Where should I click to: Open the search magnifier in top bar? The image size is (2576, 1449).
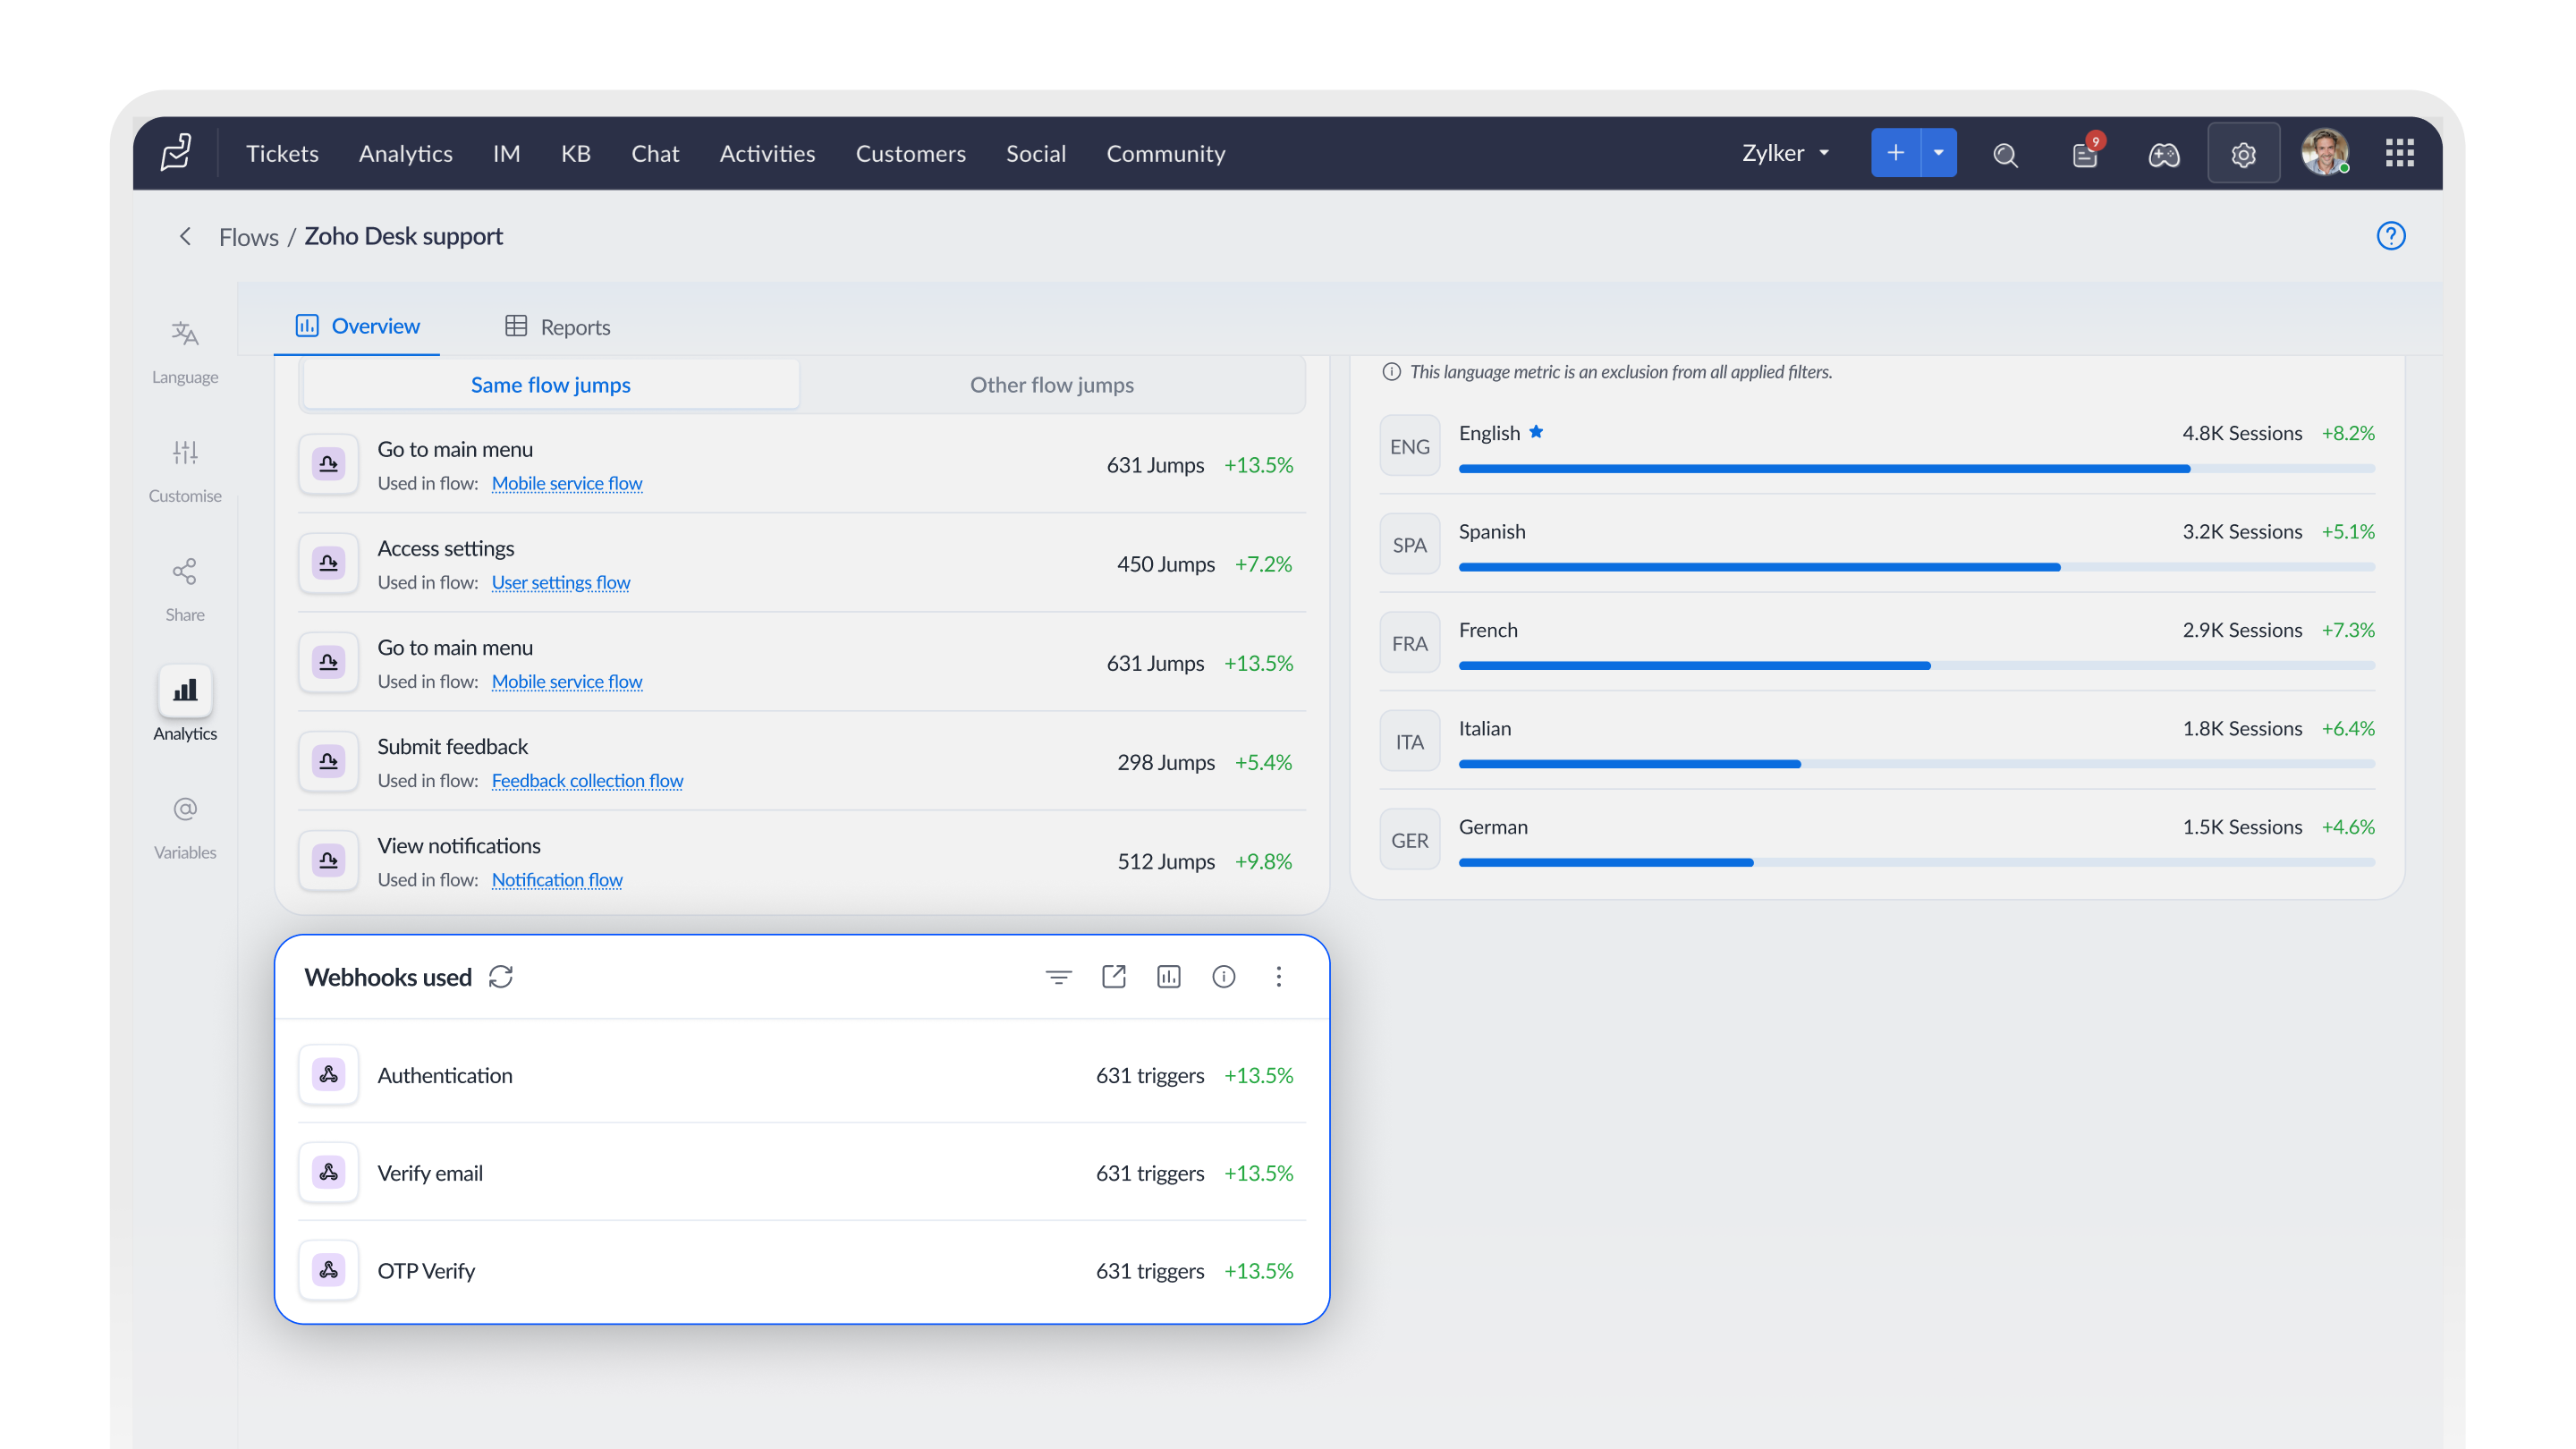(2005, 154)
